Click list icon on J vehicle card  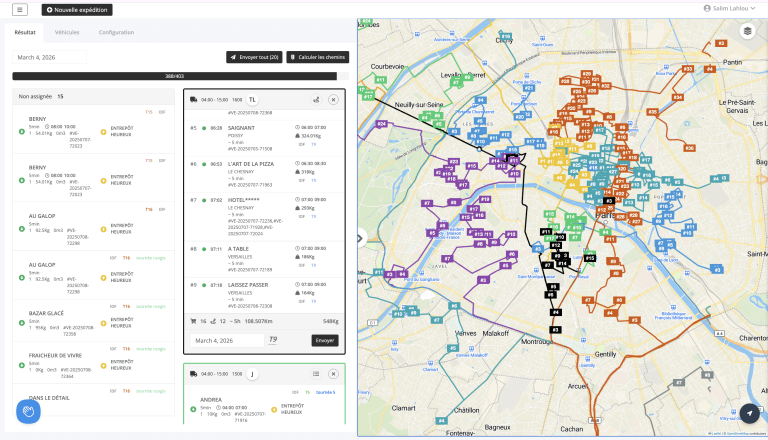coord(315,374)
